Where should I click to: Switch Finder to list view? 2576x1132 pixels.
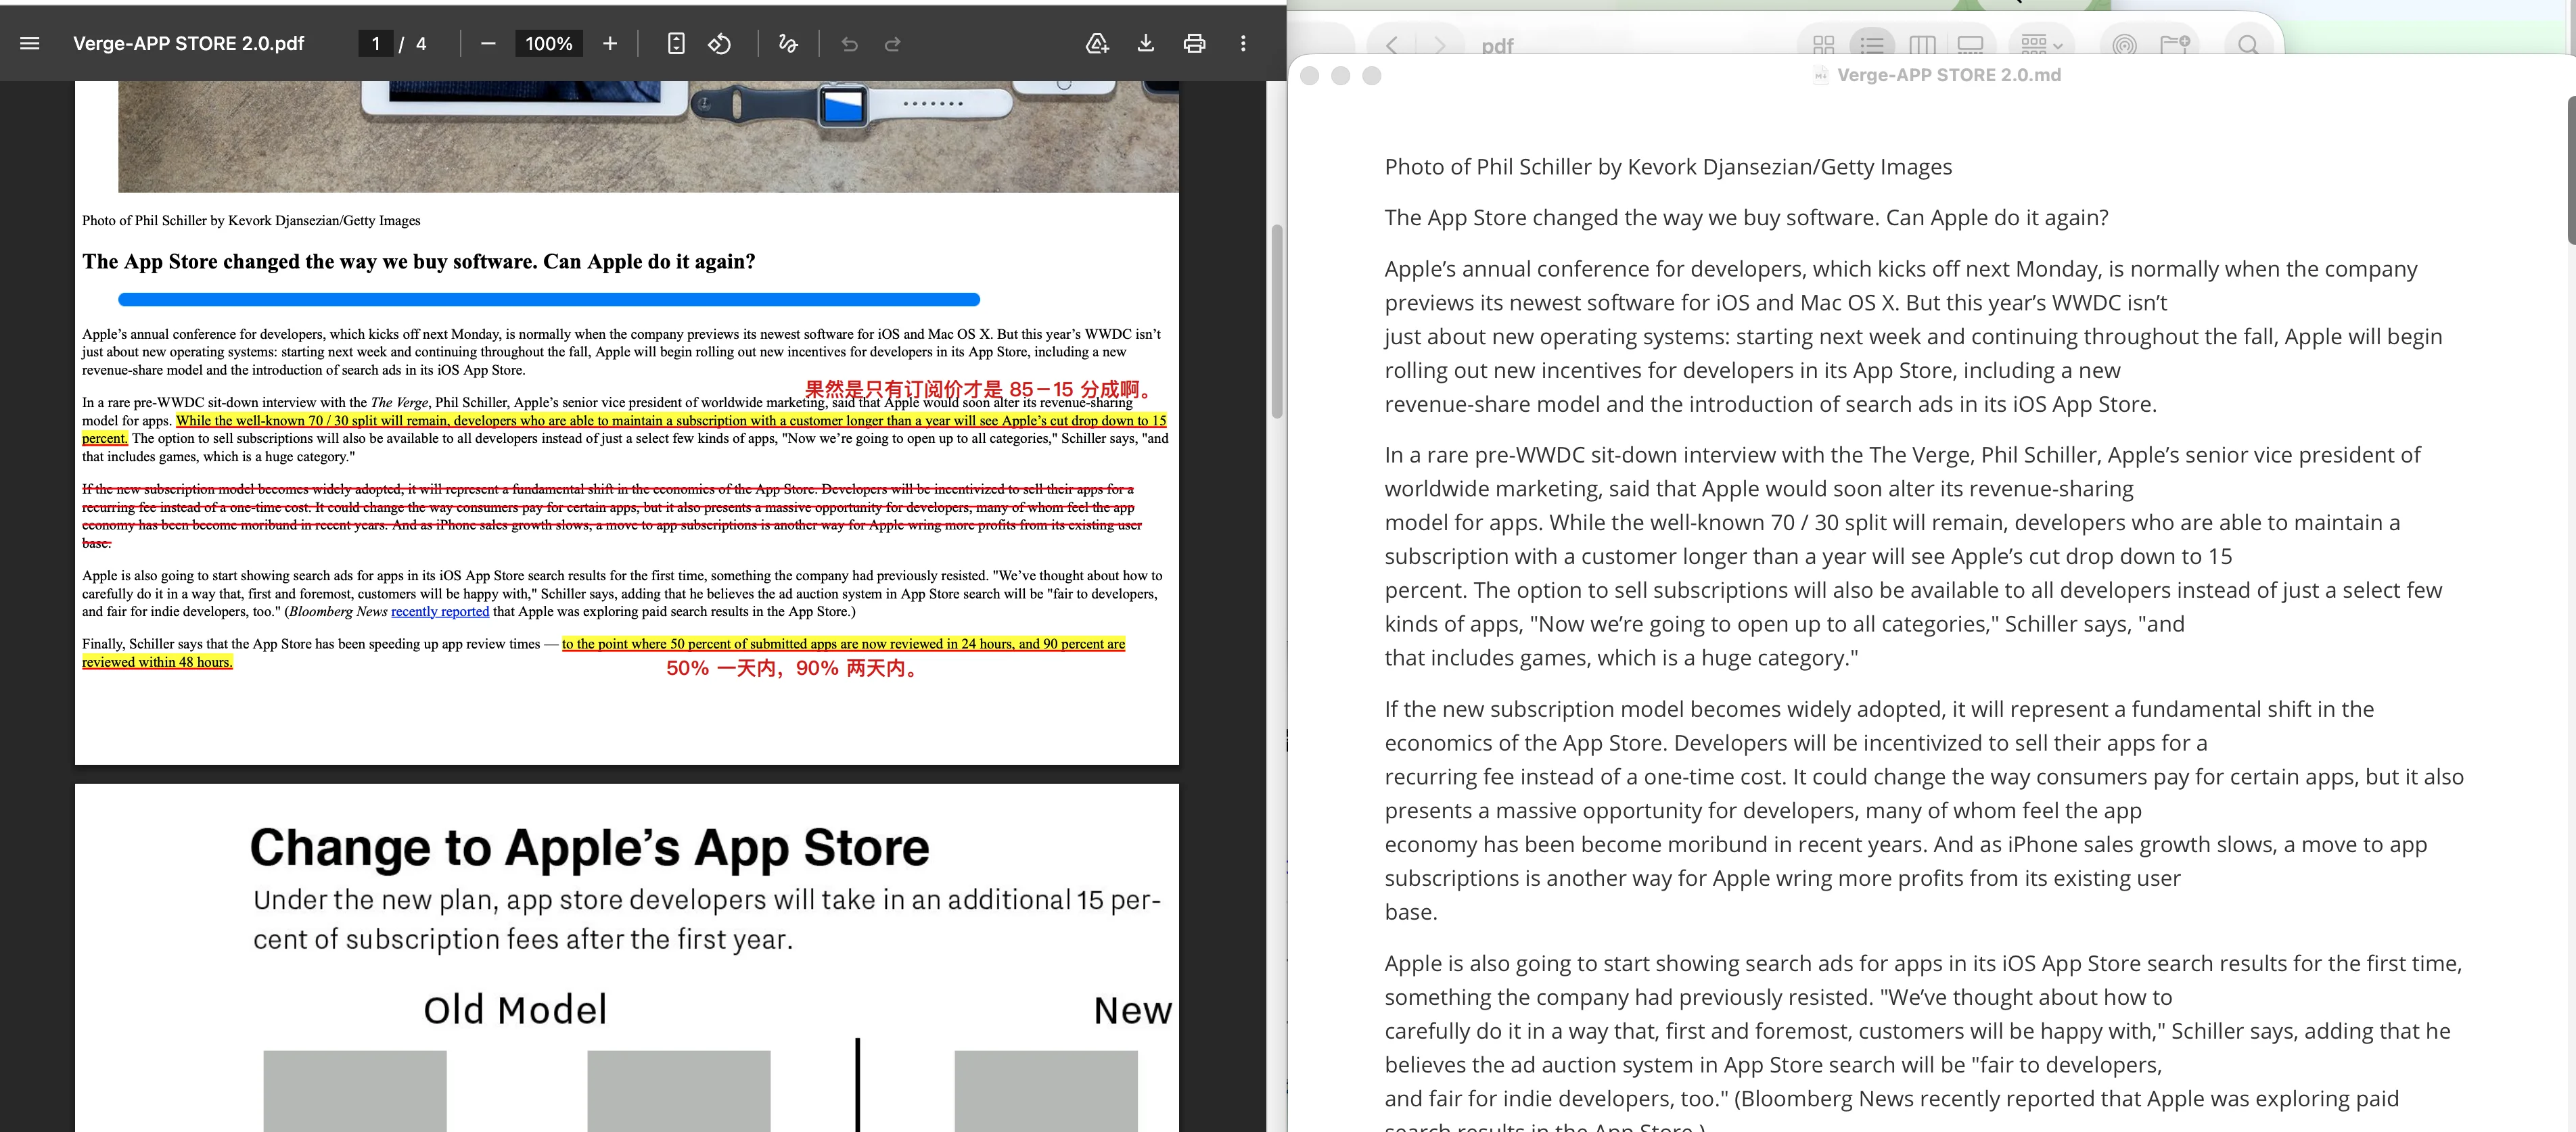1872,45
